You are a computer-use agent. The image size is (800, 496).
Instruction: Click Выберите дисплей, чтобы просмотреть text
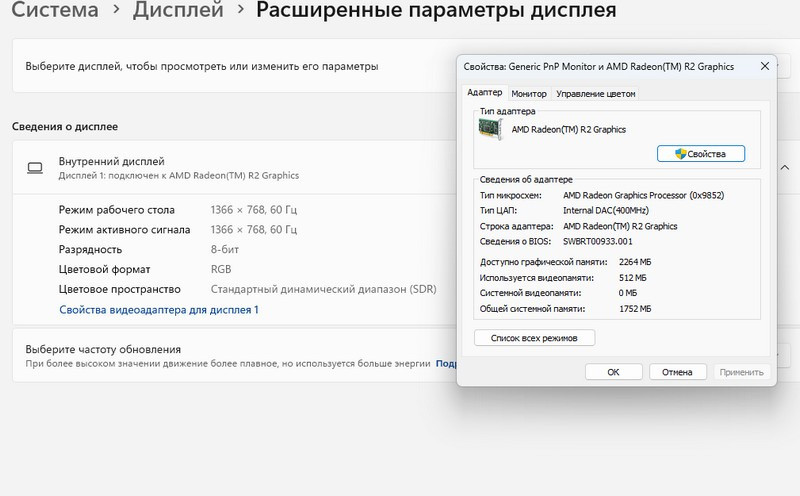pyautogui.click(x=202, y=66)
